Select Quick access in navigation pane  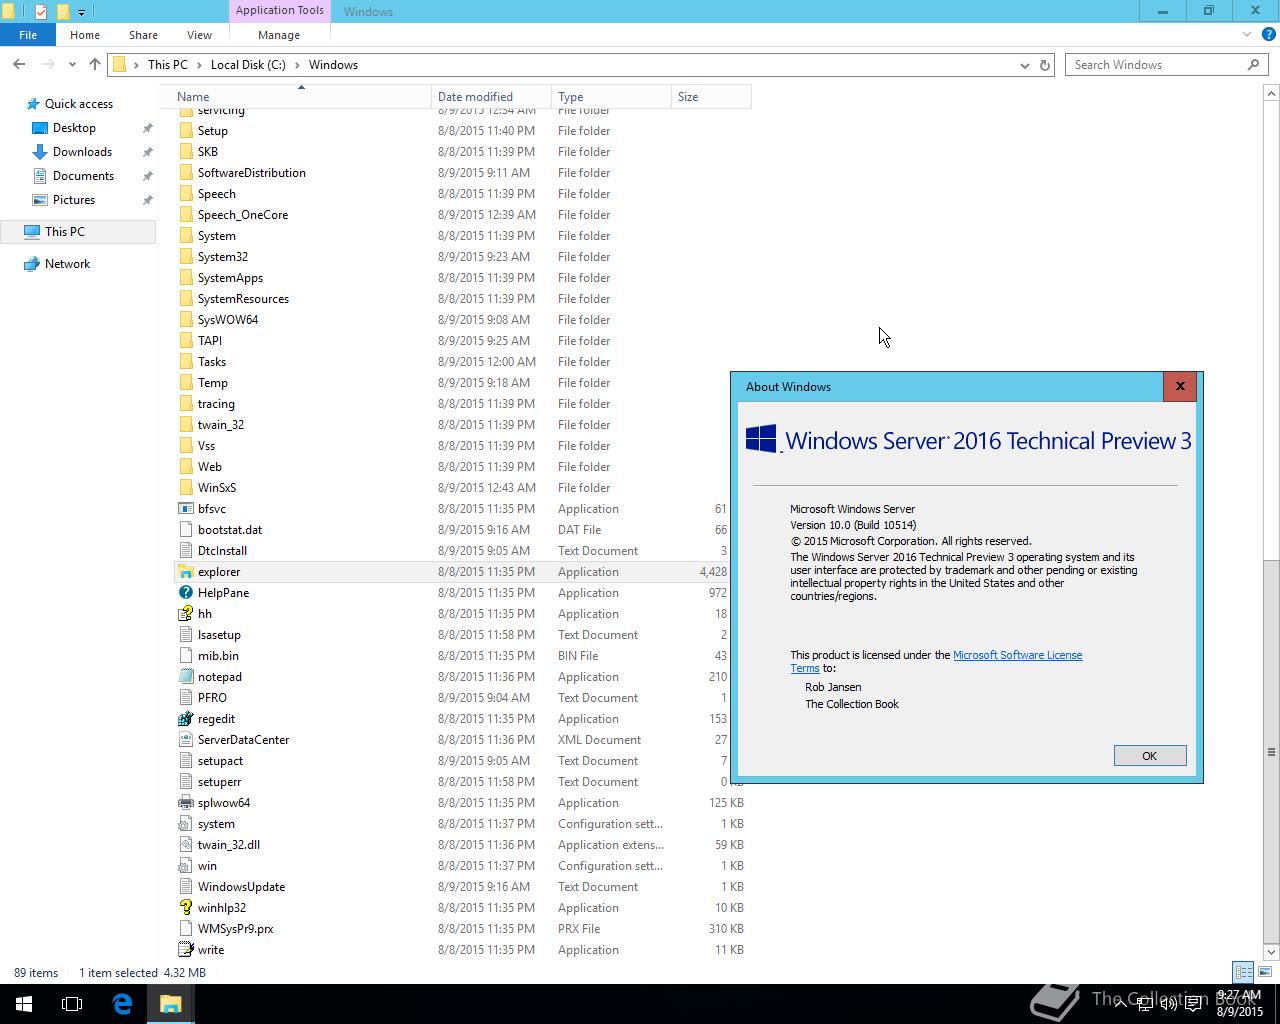pos(79,104)
